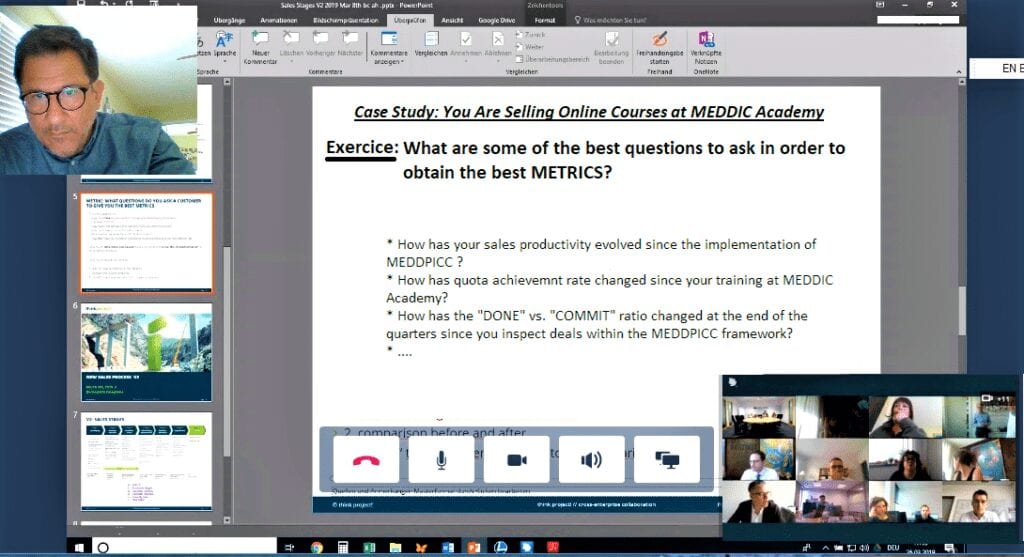The height and width of the screenshot is (557, 1024).
Task: Click the slide panel scroll-down arrow
Action: coord(227,520)
